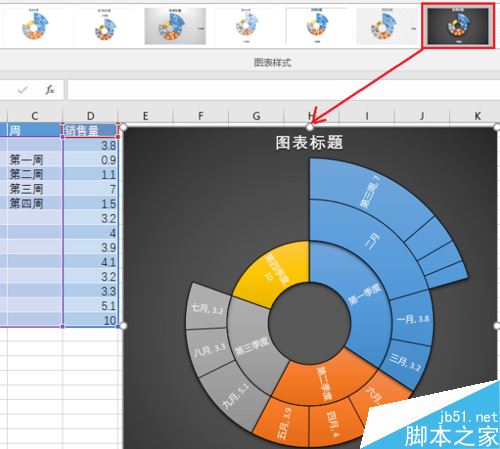Click the 第一周 cell
500x449 pixels.
point(35,160)
